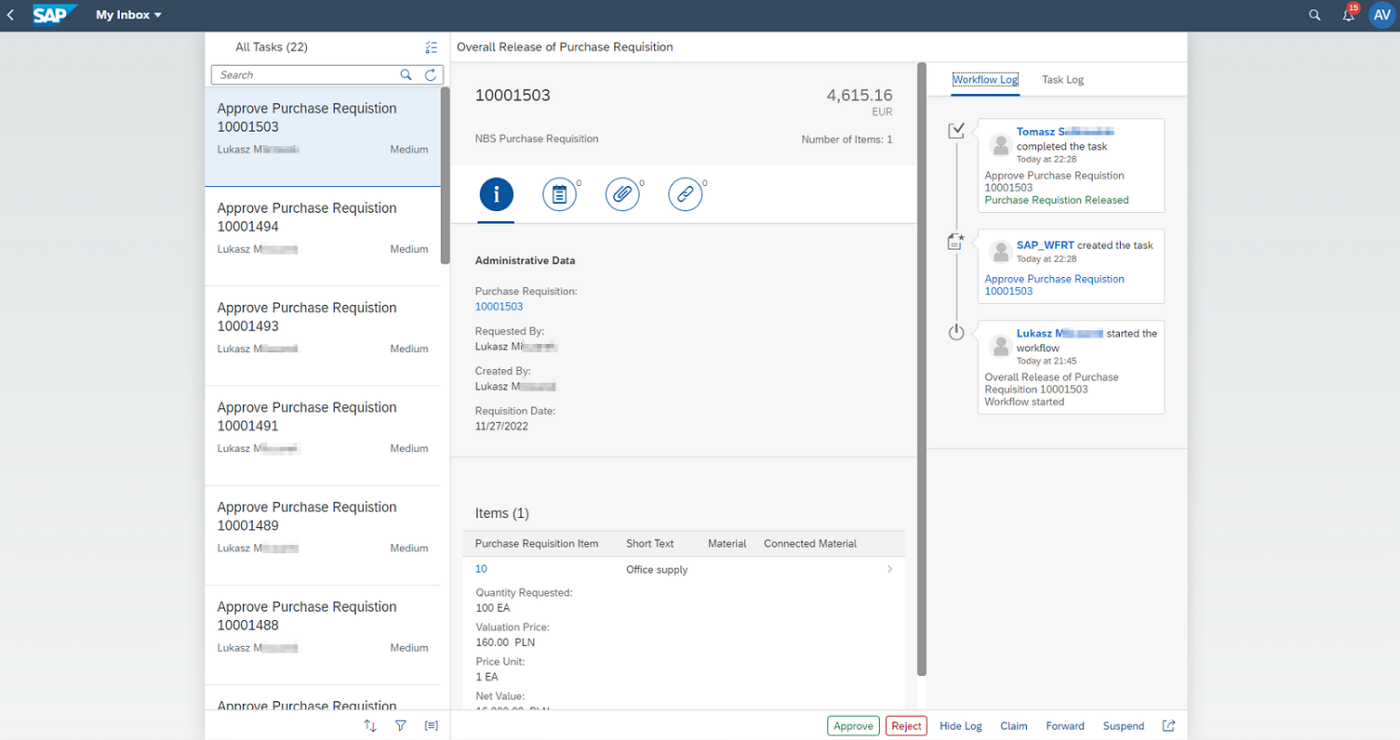Expand item row with the chevron arrow
The height and width of the screenshot is (740, 1400).
tap(889, 569)
